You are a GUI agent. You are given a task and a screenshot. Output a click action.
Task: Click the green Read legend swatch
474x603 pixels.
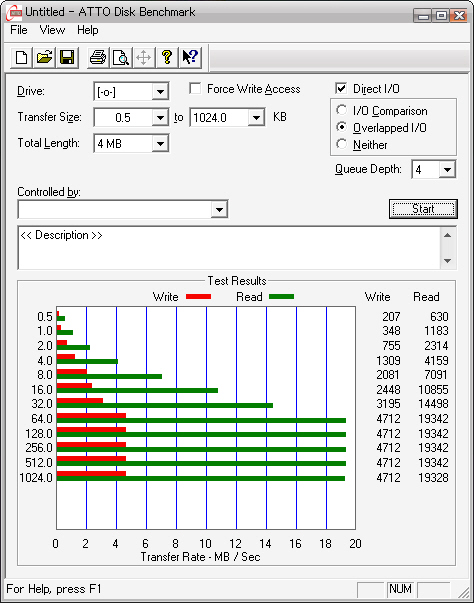click(x=282, y=297)
